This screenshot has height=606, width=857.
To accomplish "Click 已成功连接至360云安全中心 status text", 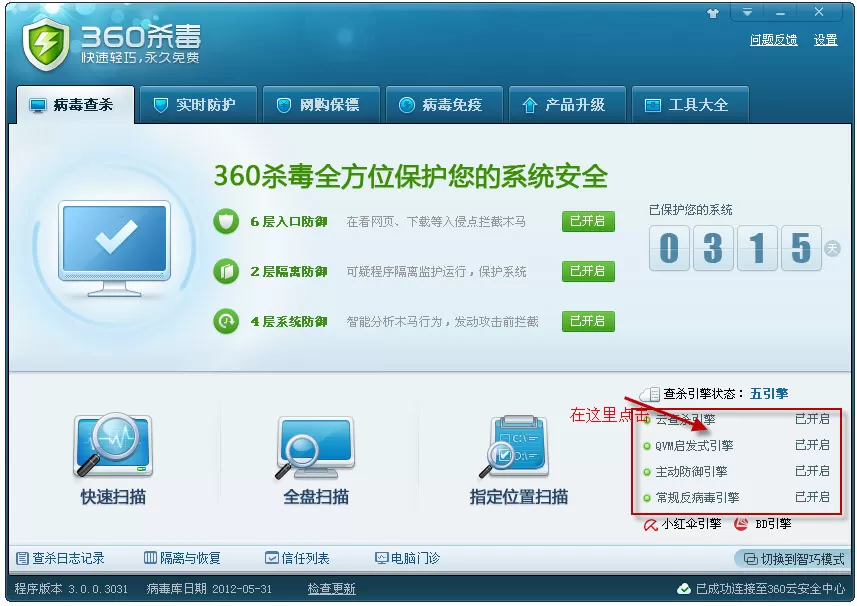I will click(771, 589).
